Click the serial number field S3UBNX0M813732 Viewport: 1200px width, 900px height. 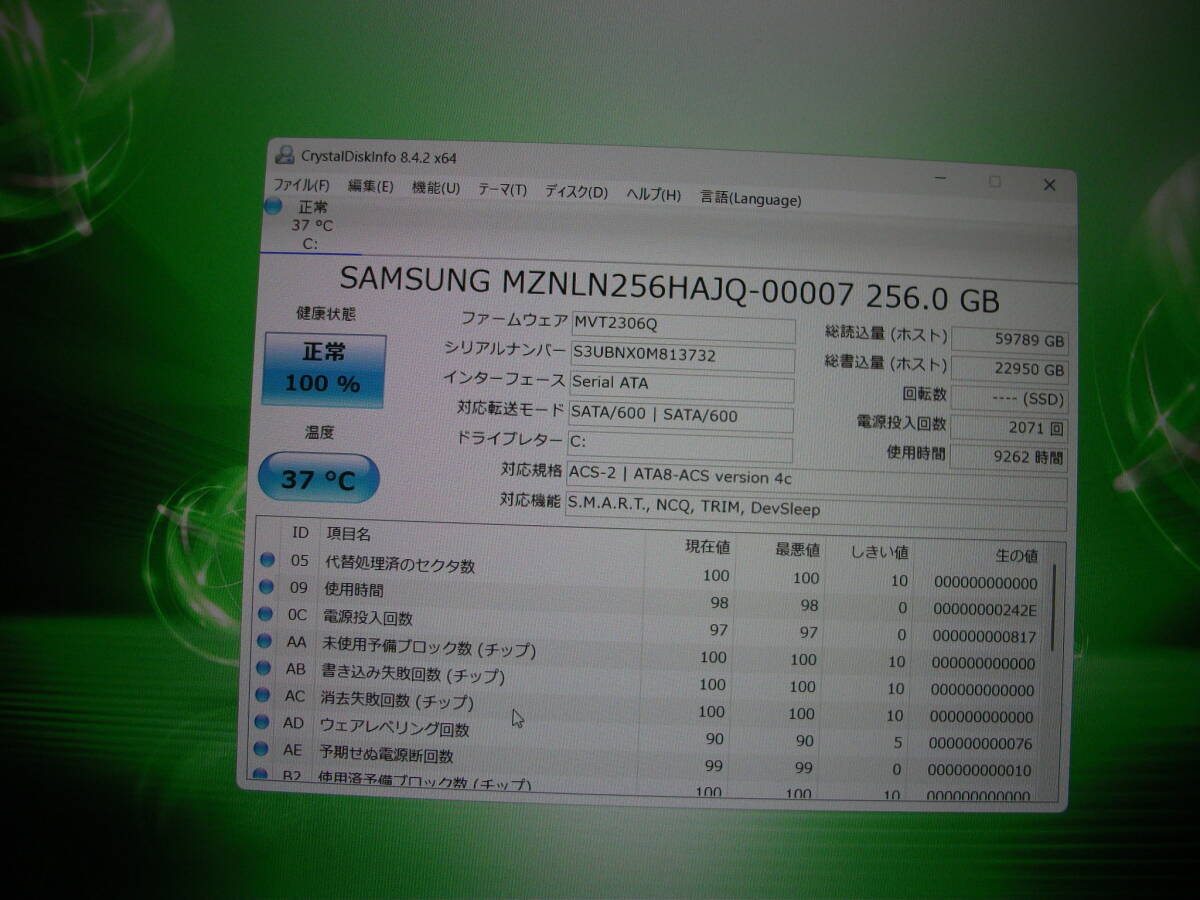point(682,356)
